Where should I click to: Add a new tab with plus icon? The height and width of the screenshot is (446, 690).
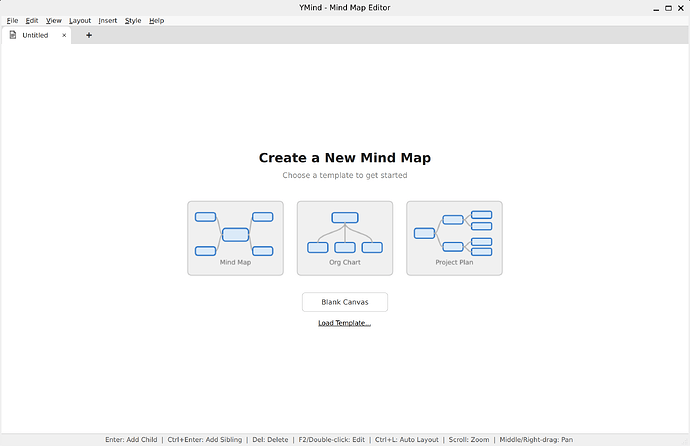(x=88, y=35)
